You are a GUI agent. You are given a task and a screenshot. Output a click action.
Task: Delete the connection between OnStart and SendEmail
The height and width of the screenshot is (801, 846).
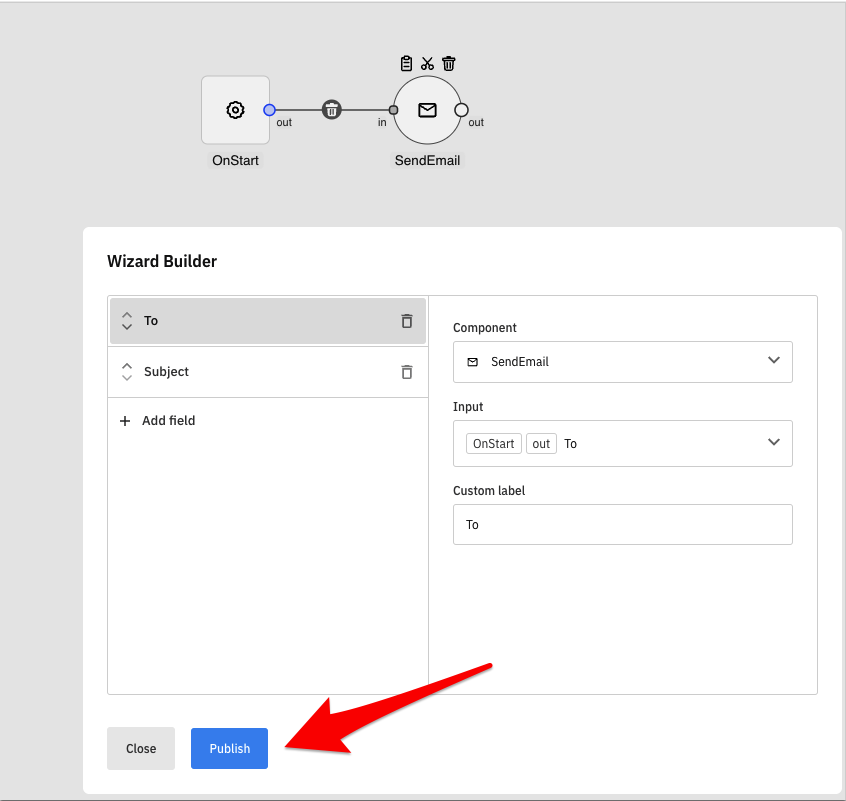(332, 110)
